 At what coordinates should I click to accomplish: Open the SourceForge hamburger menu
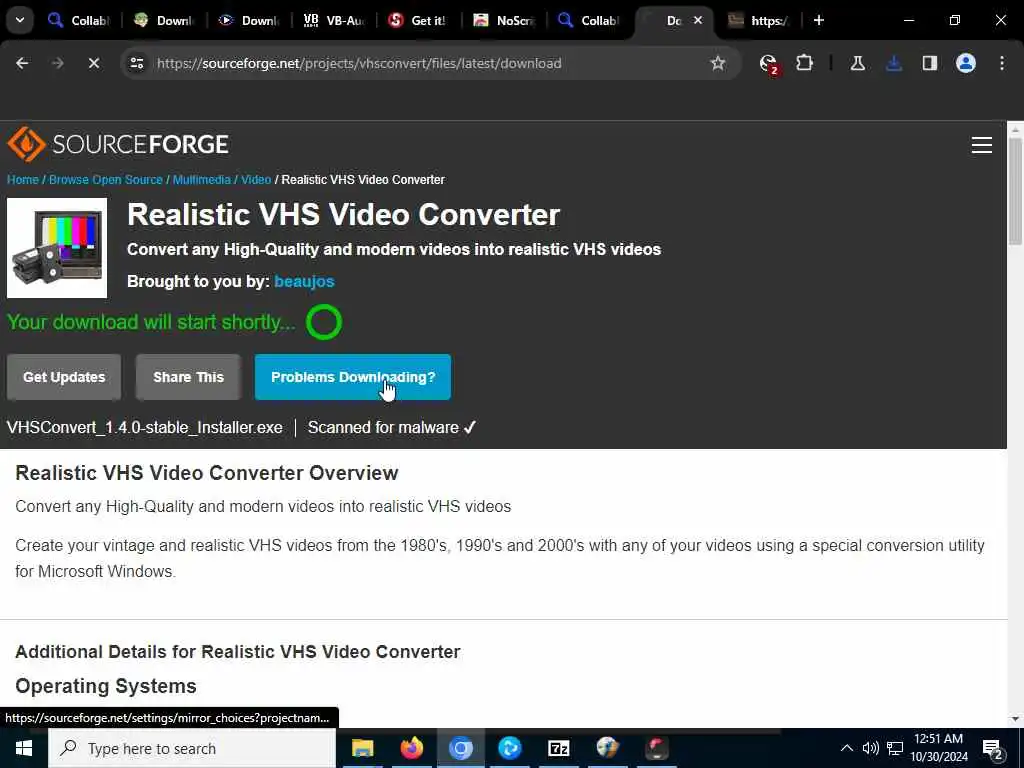[982, 144]
